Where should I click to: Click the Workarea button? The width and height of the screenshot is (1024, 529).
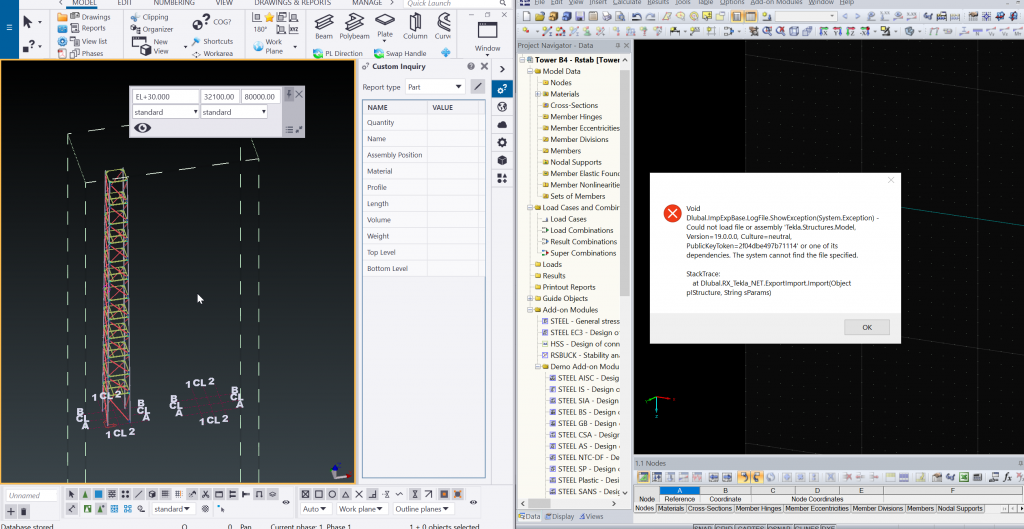coord(212,54)
